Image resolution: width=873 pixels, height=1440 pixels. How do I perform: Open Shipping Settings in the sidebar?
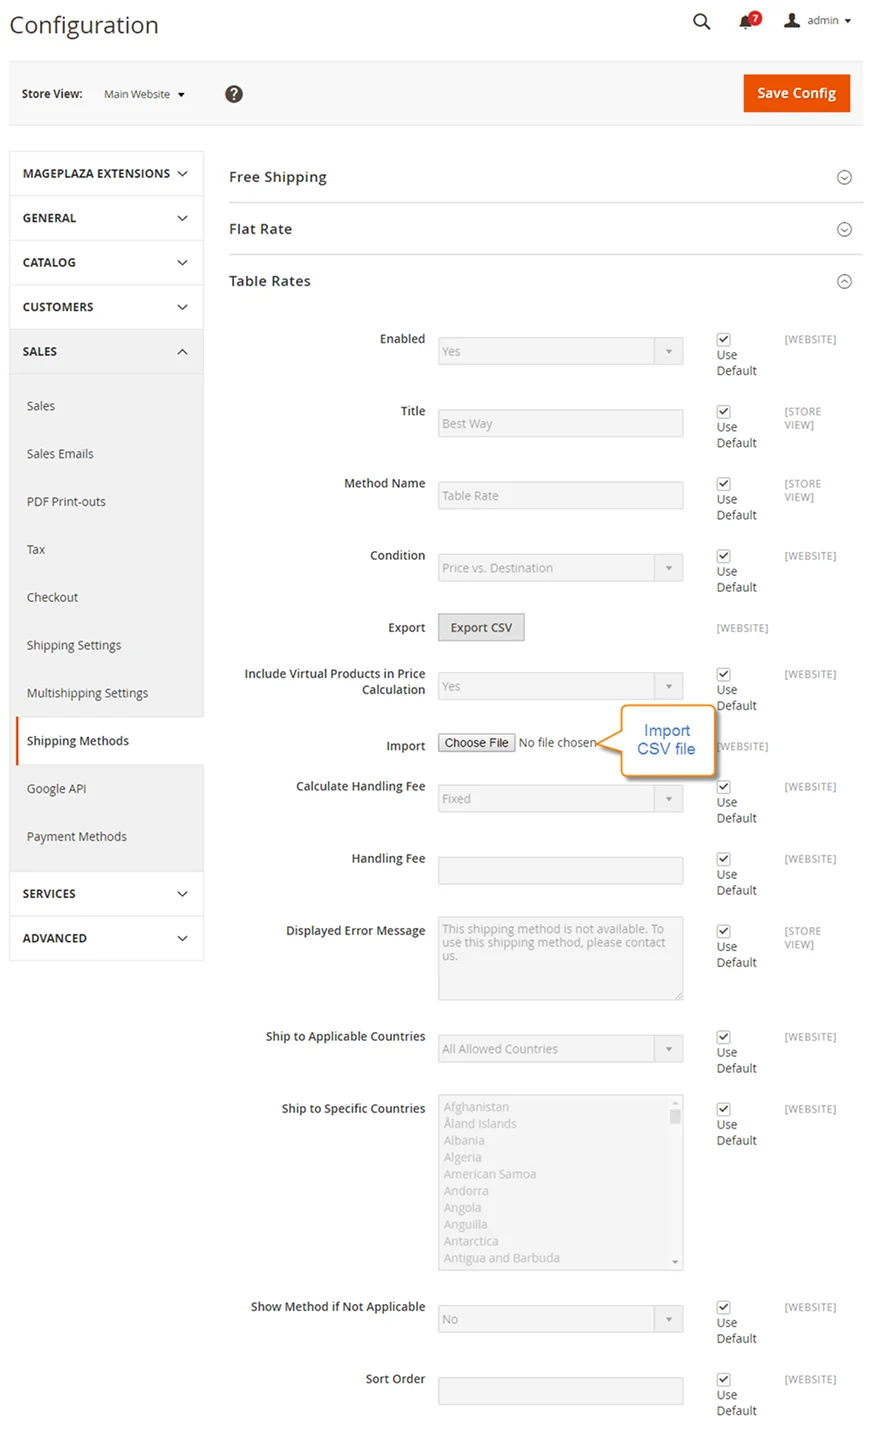click(x=73, y=645)
